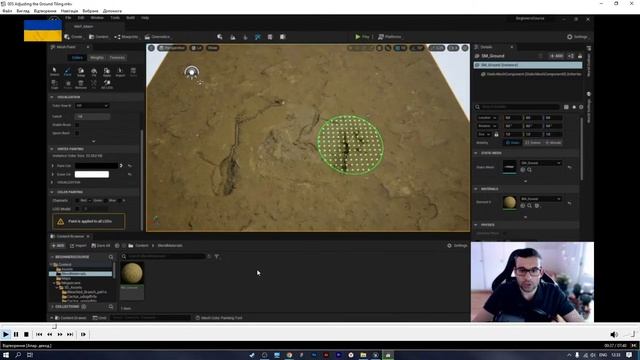This screenshot has height=360, width=640.
Task: Click the Import tool icon in Mesh Paint
Action: (x=120, y=72)
